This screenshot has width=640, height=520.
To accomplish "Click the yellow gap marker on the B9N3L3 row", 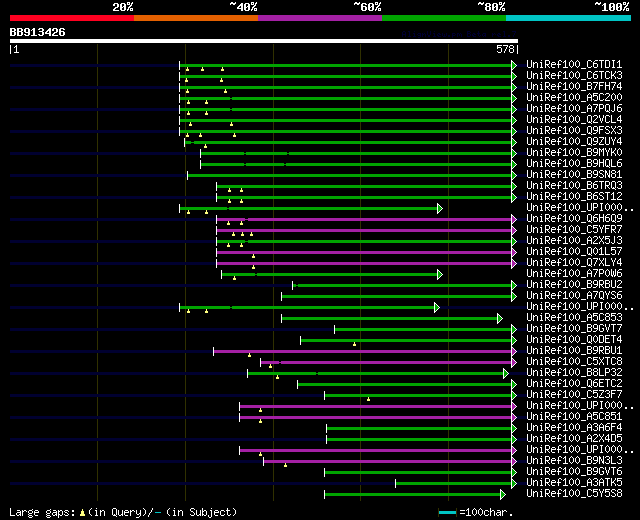I will tap(285, 465).
